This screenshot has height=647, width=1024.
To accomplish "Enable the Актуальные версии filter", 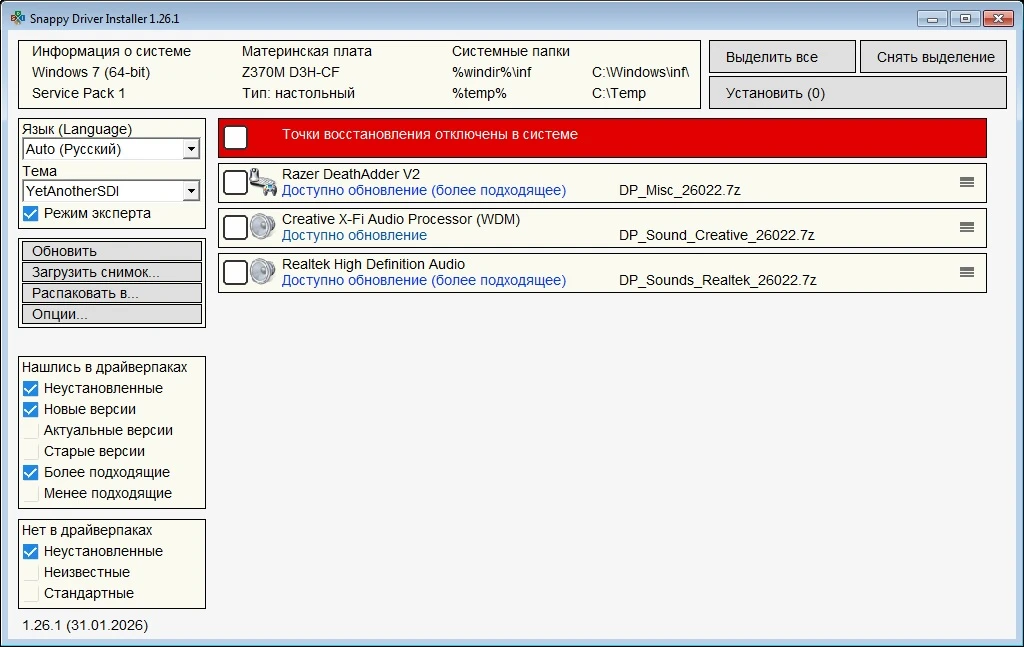I will pos(31,430).
